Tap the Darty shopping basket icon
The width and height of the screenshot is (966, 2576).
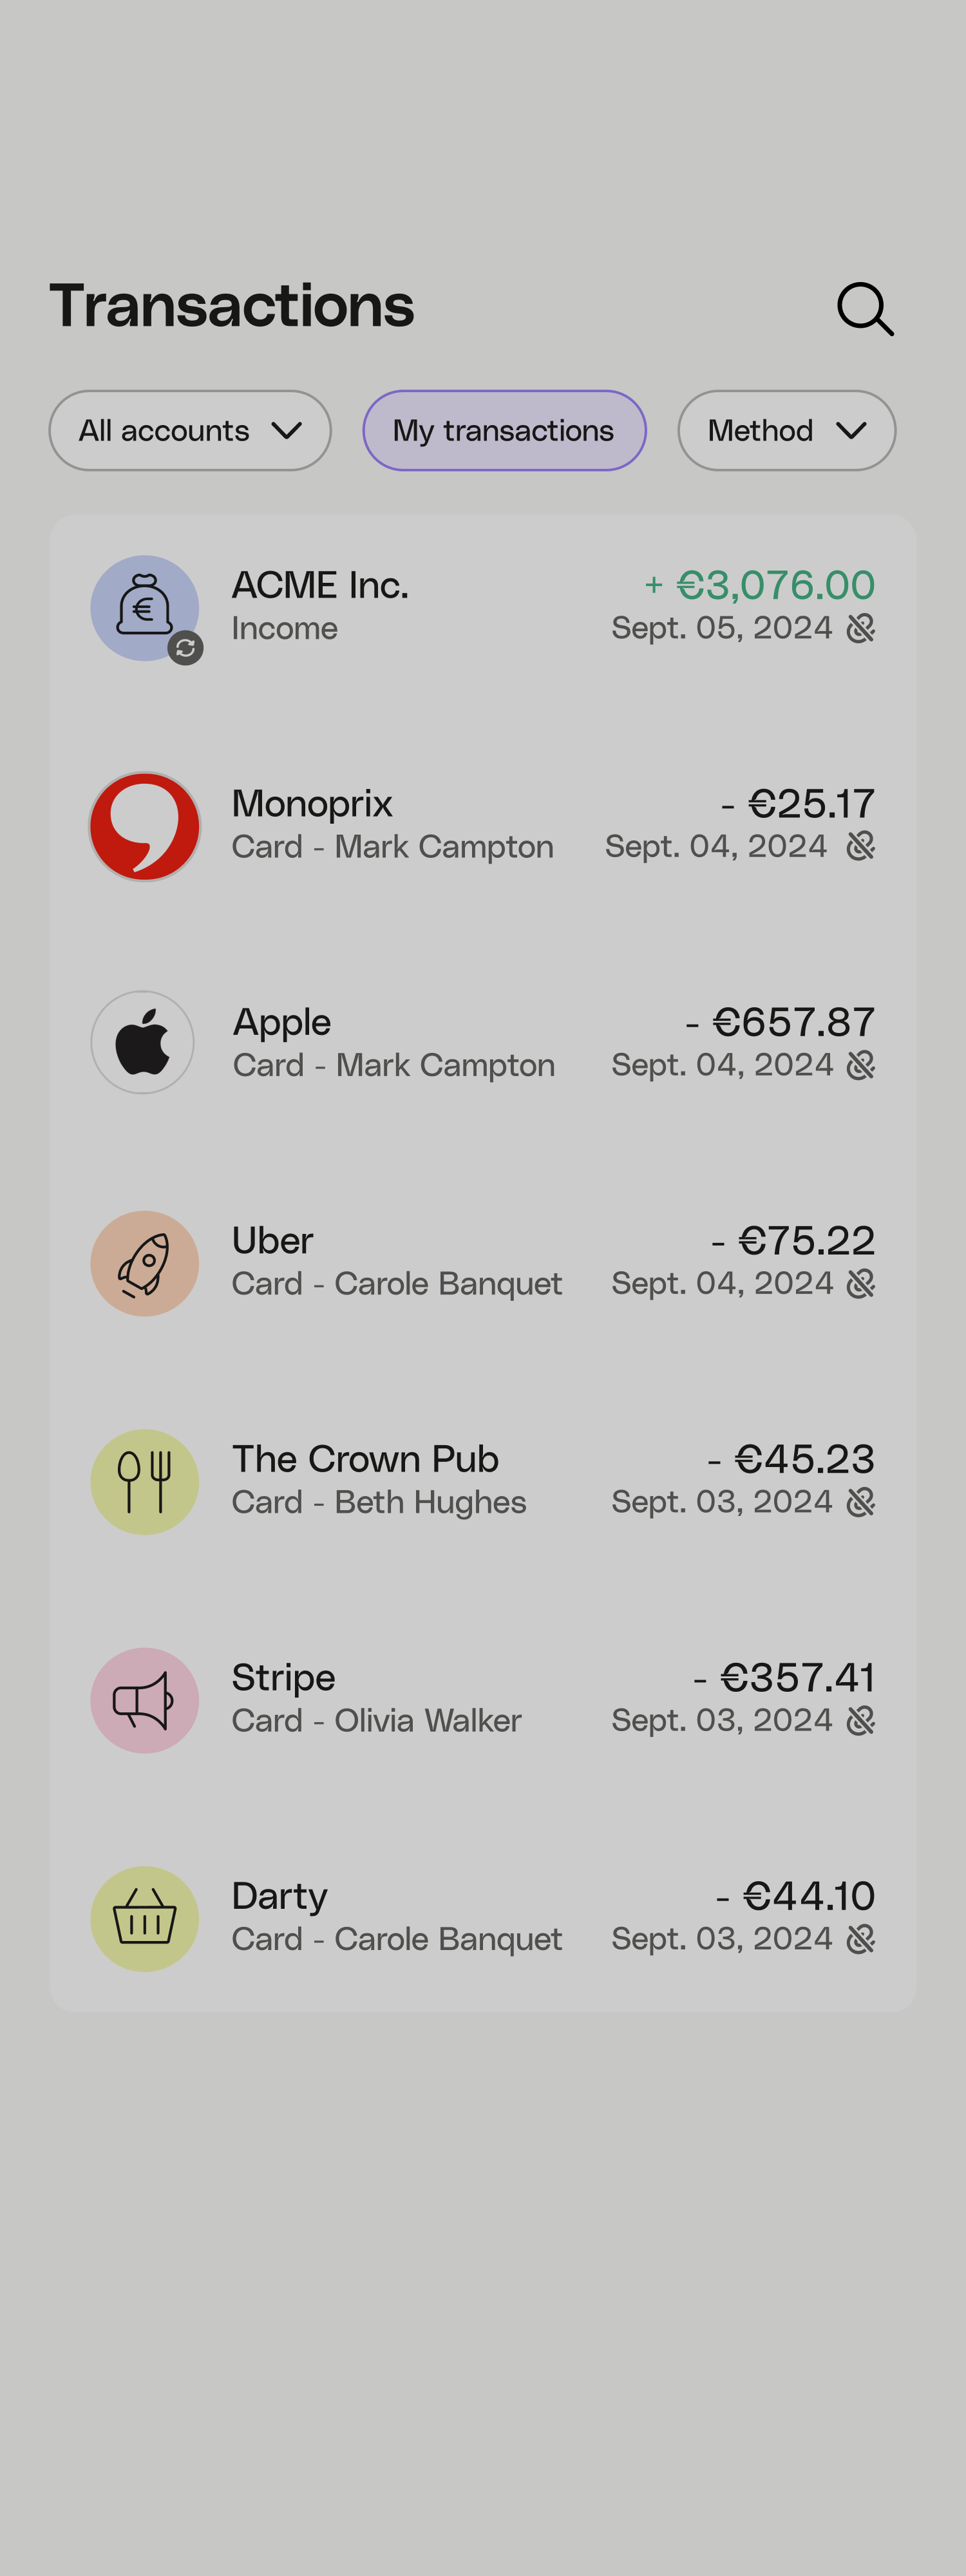(x=145, y=1918)
